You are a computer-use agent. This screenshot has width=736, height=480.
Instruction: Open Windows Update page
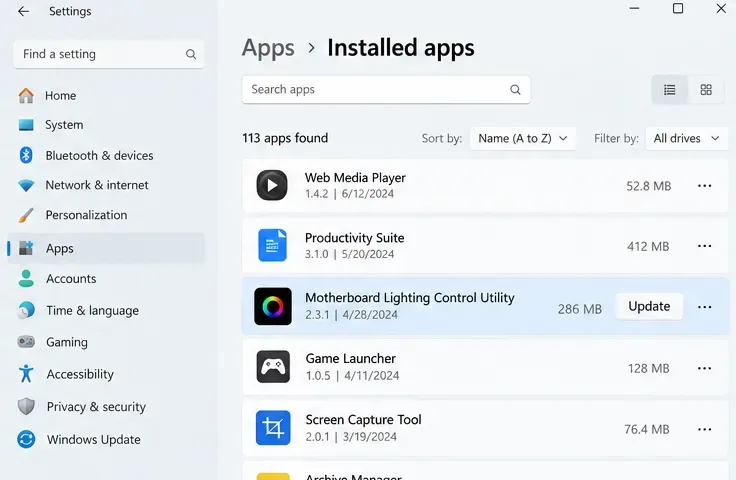[x=107, y=439]
